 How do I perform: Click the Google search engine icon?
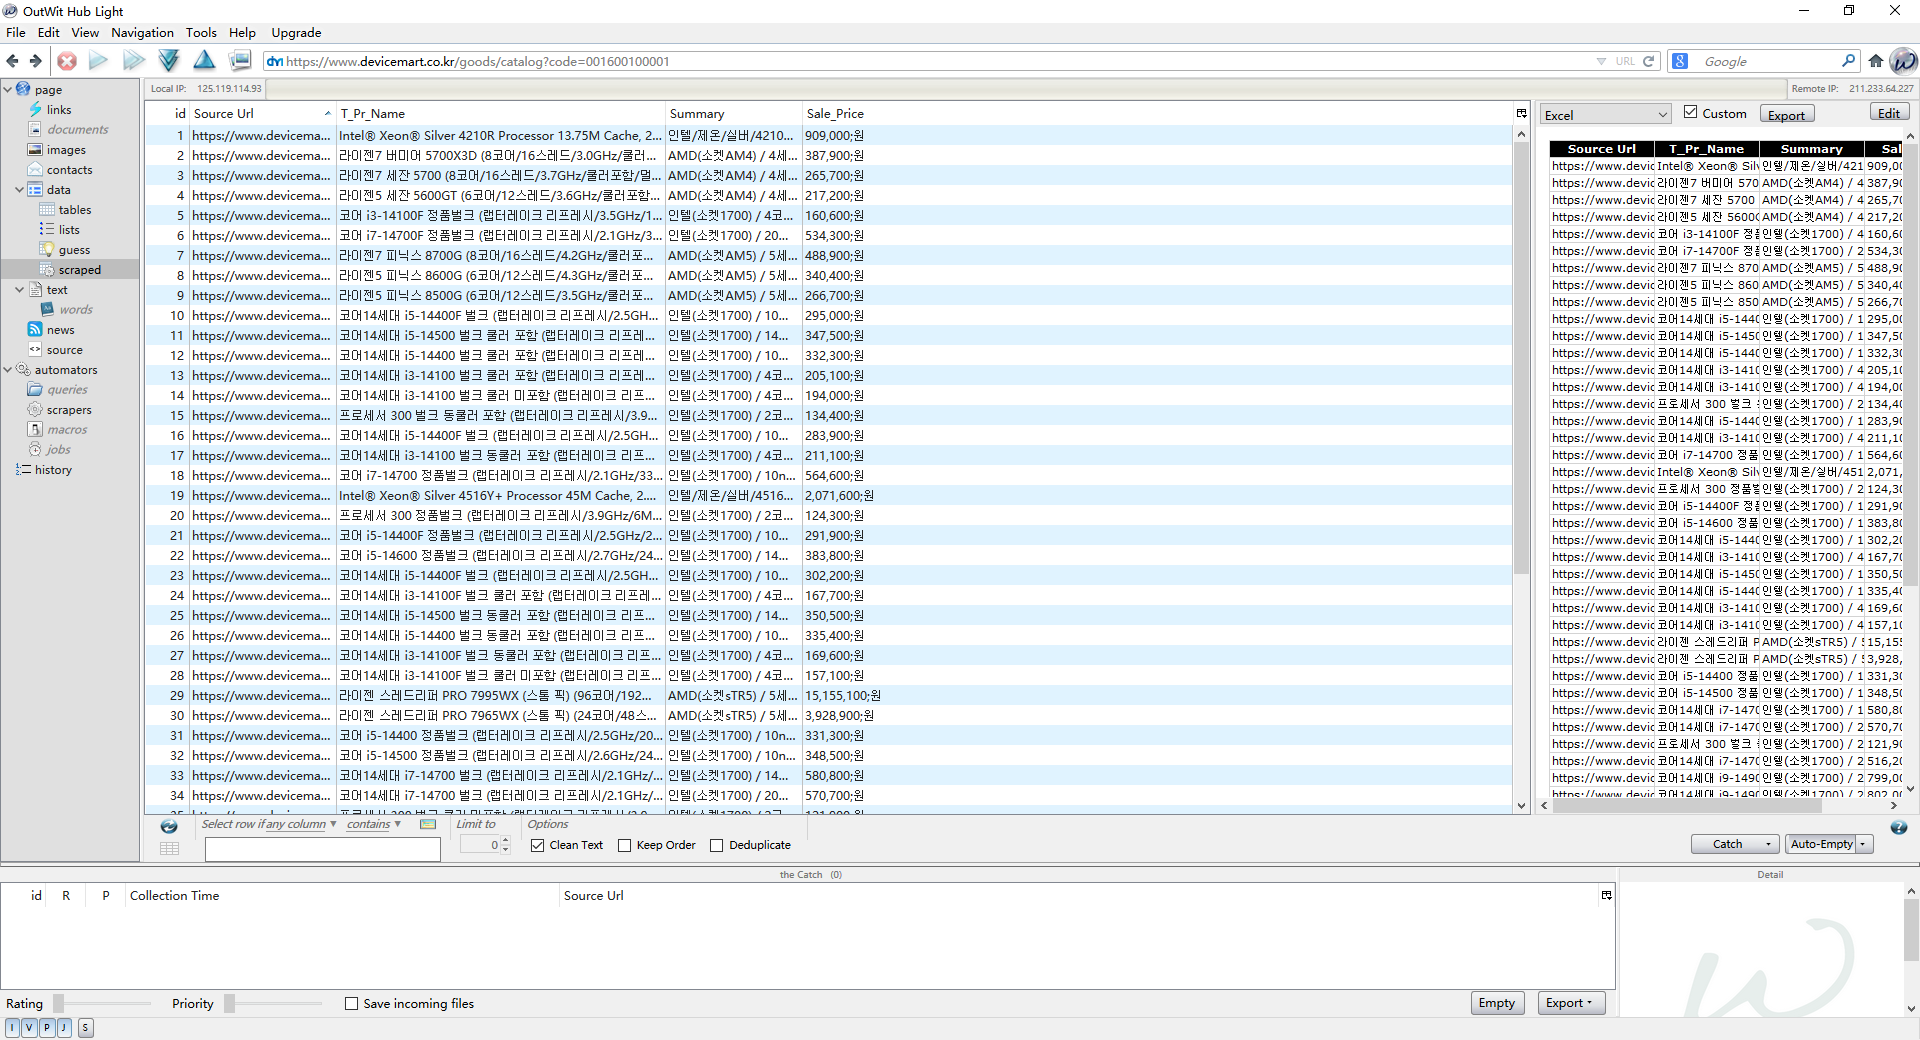point(1680,61)
